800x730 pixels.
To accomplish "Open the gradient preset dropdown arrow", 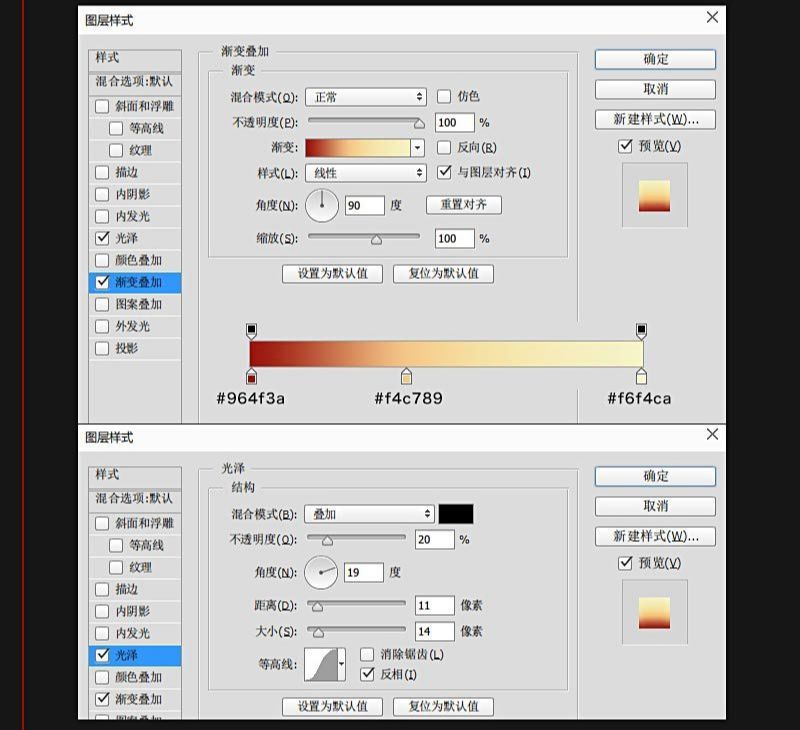I will pyautogui.click(x=417, y=148).
